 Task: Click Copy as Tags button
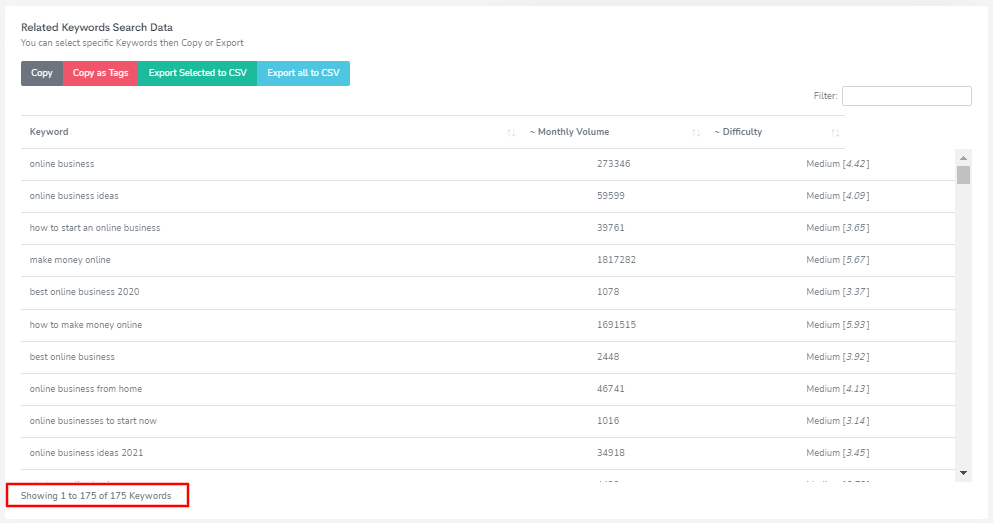coord(100,73)
